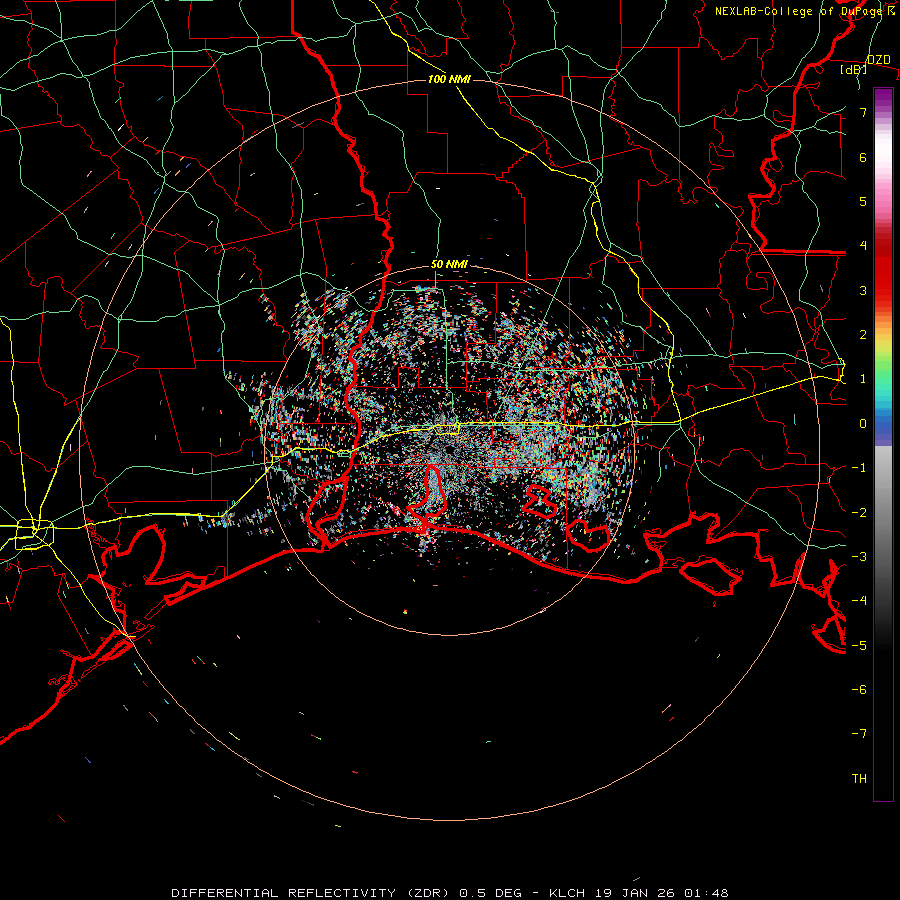Click the positive 3 value on the scale
The height and width of the screenshot is (900, 900).
coord(863,290)
